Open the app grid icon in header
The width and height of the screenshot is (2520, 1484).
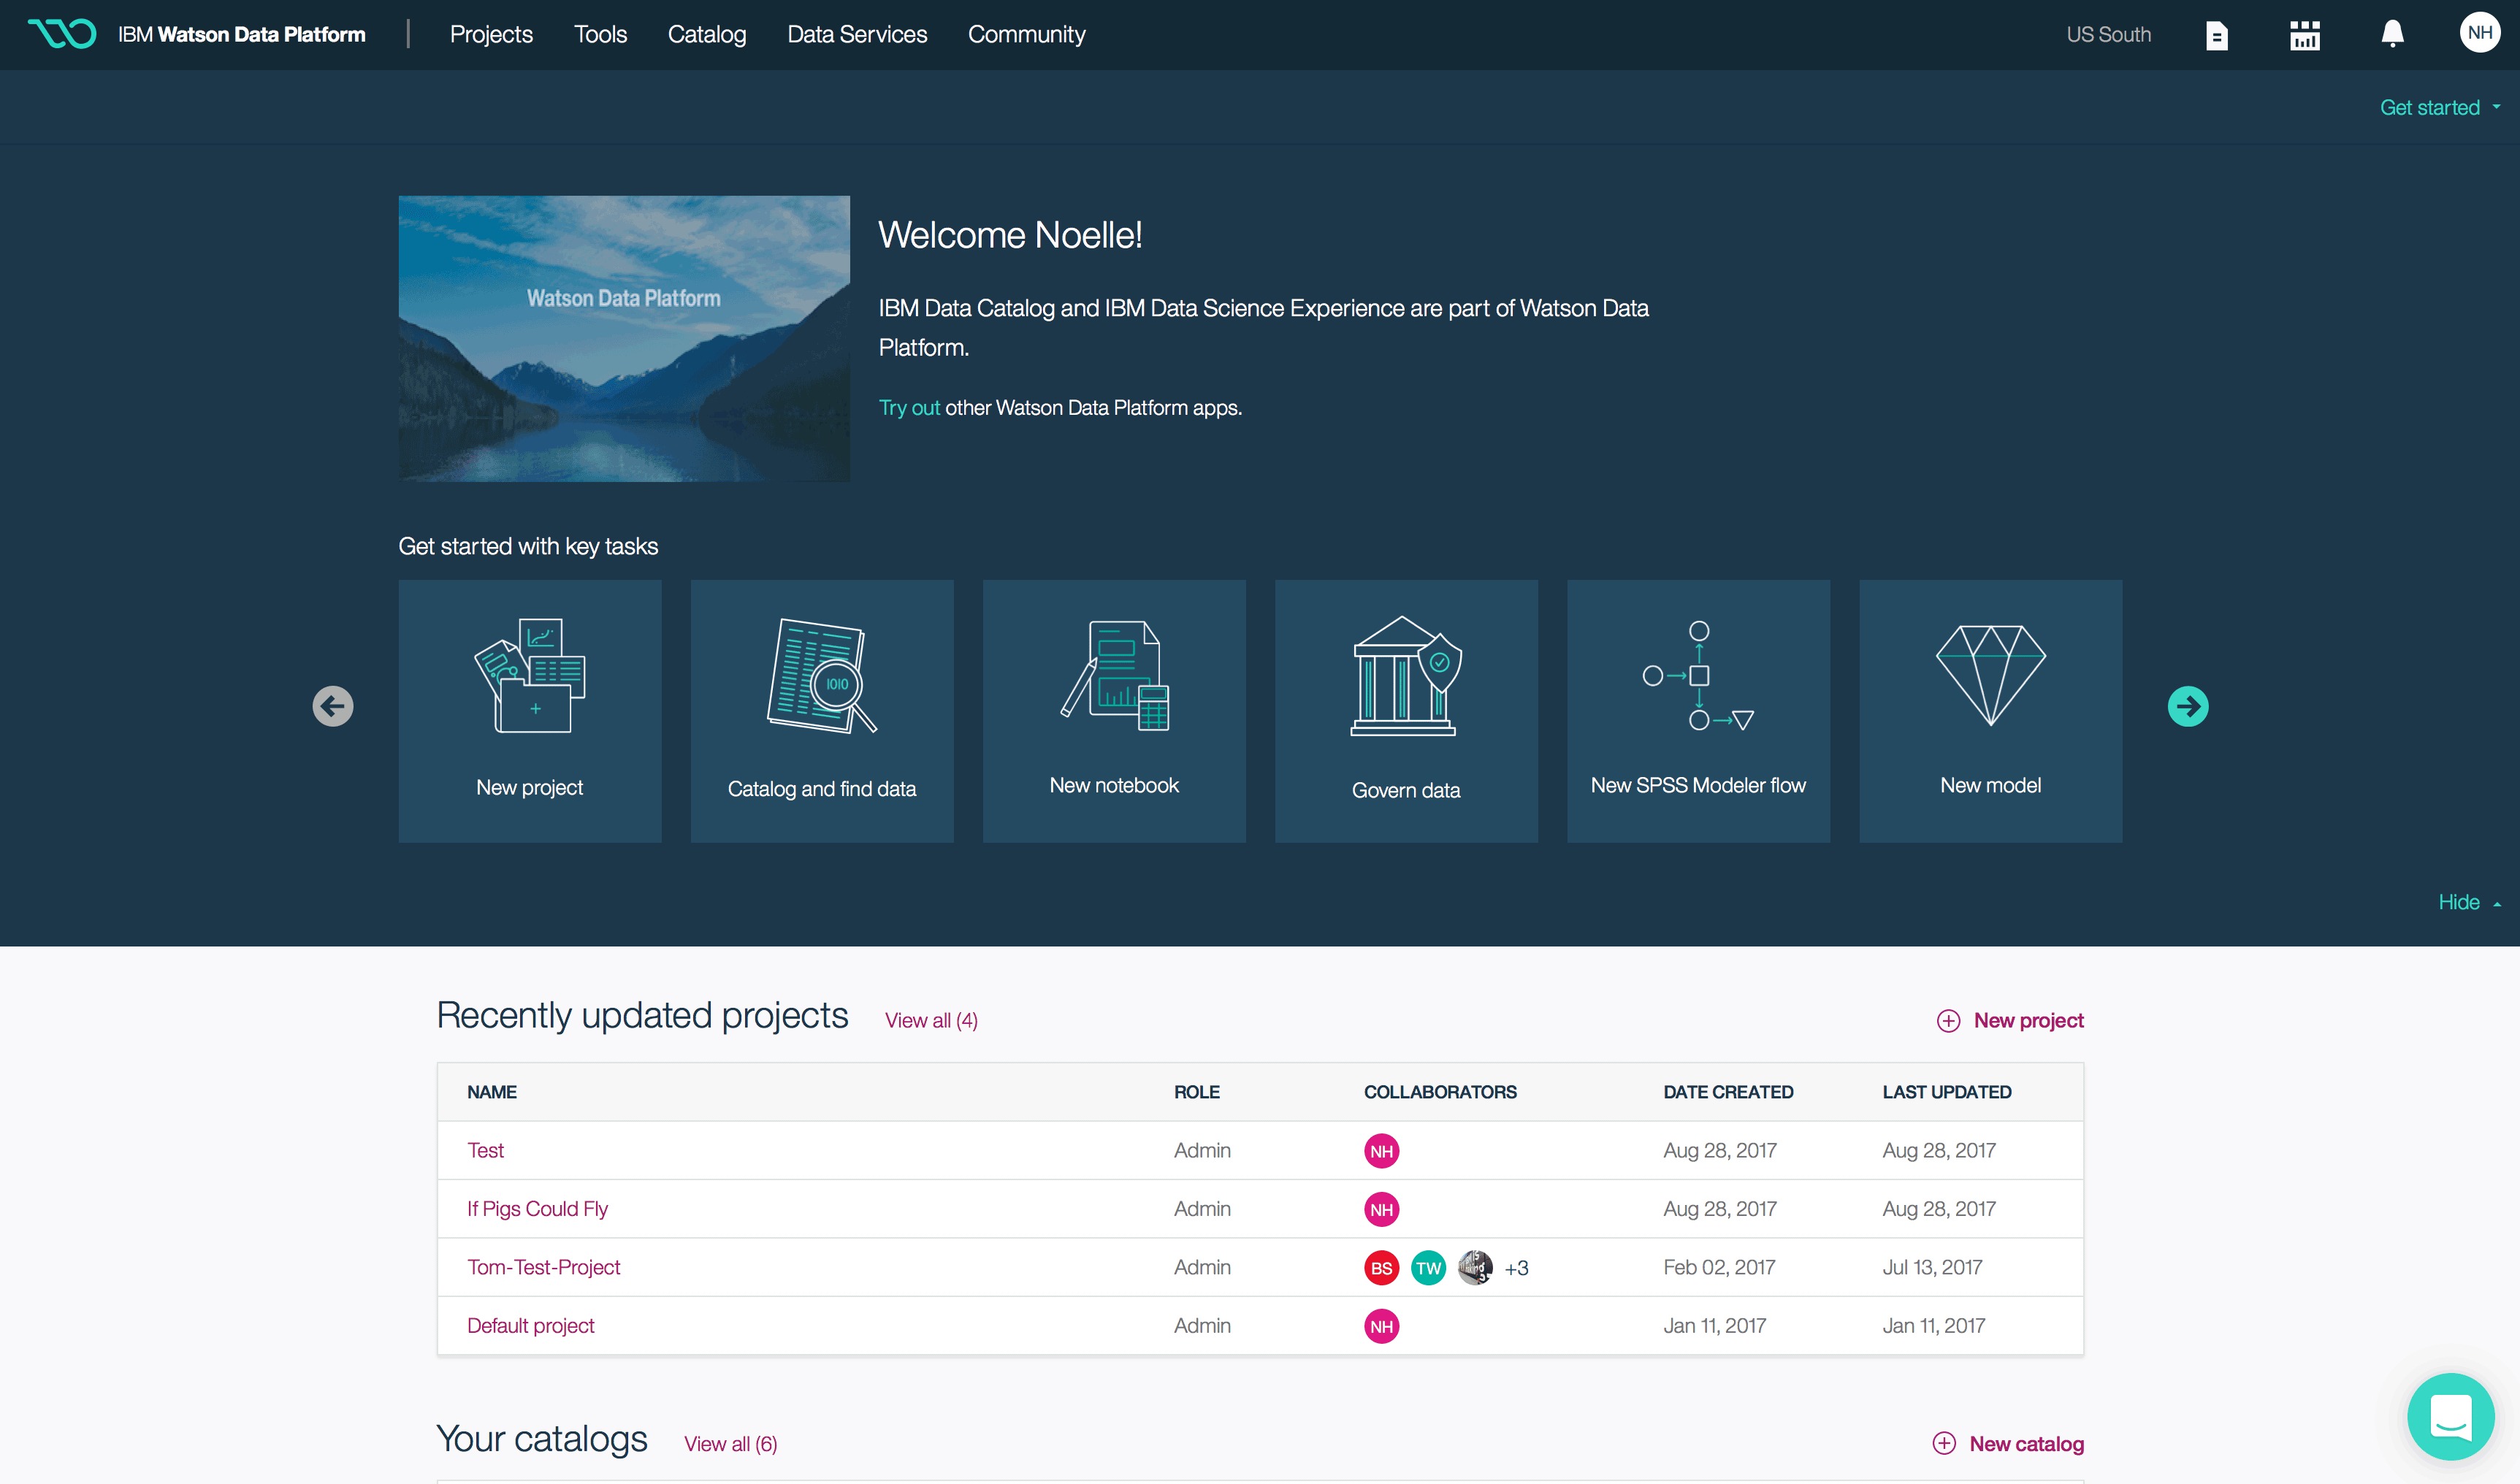(x=2305, y=35)
